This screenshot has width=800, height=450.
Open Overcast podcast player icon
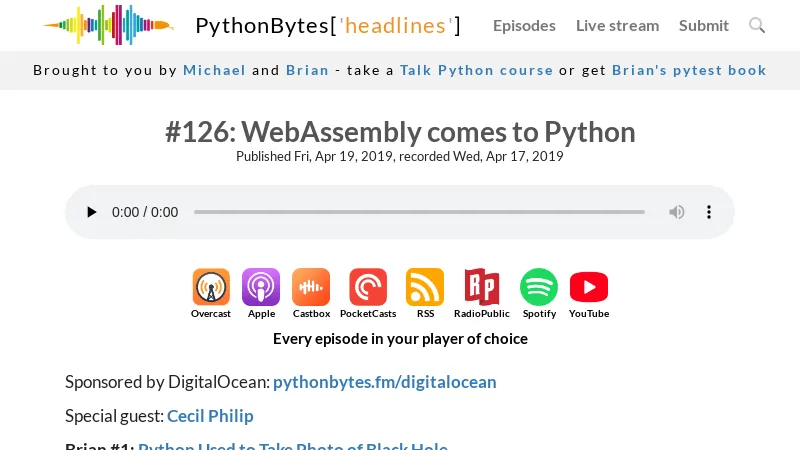(211, 288)
